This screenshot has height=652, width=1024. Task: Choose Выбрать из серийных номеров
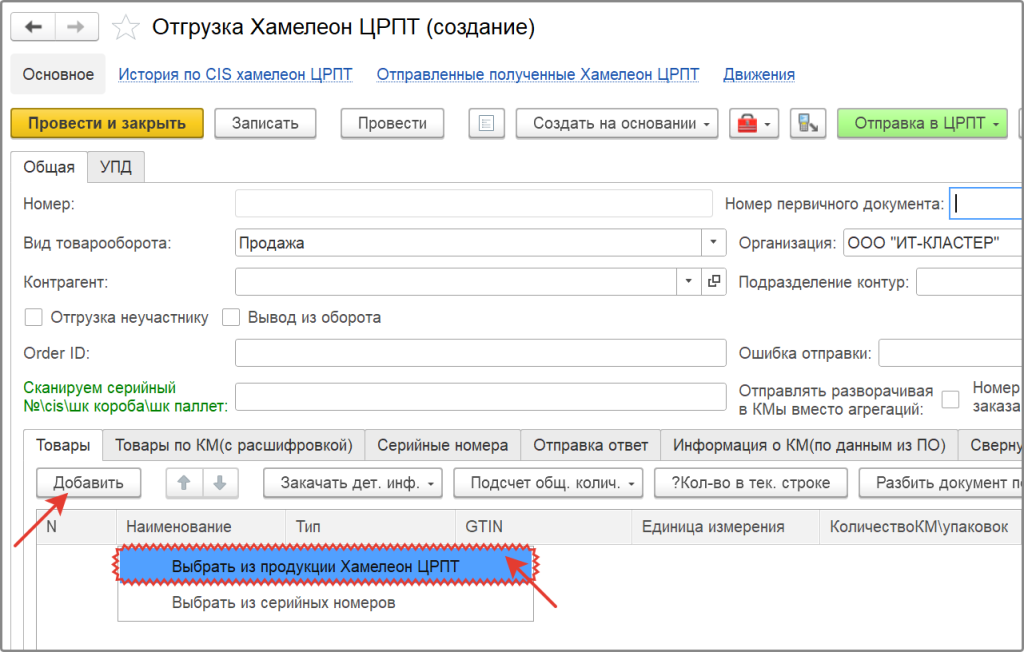point(326,602)
